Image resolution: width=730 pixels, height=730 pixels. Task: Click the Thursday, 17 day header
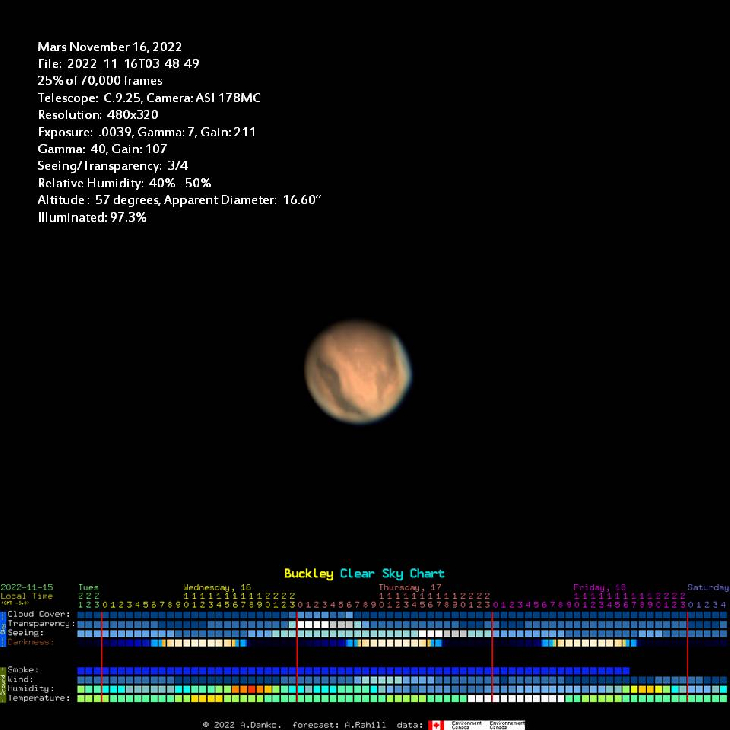click(x=410, y=587)
